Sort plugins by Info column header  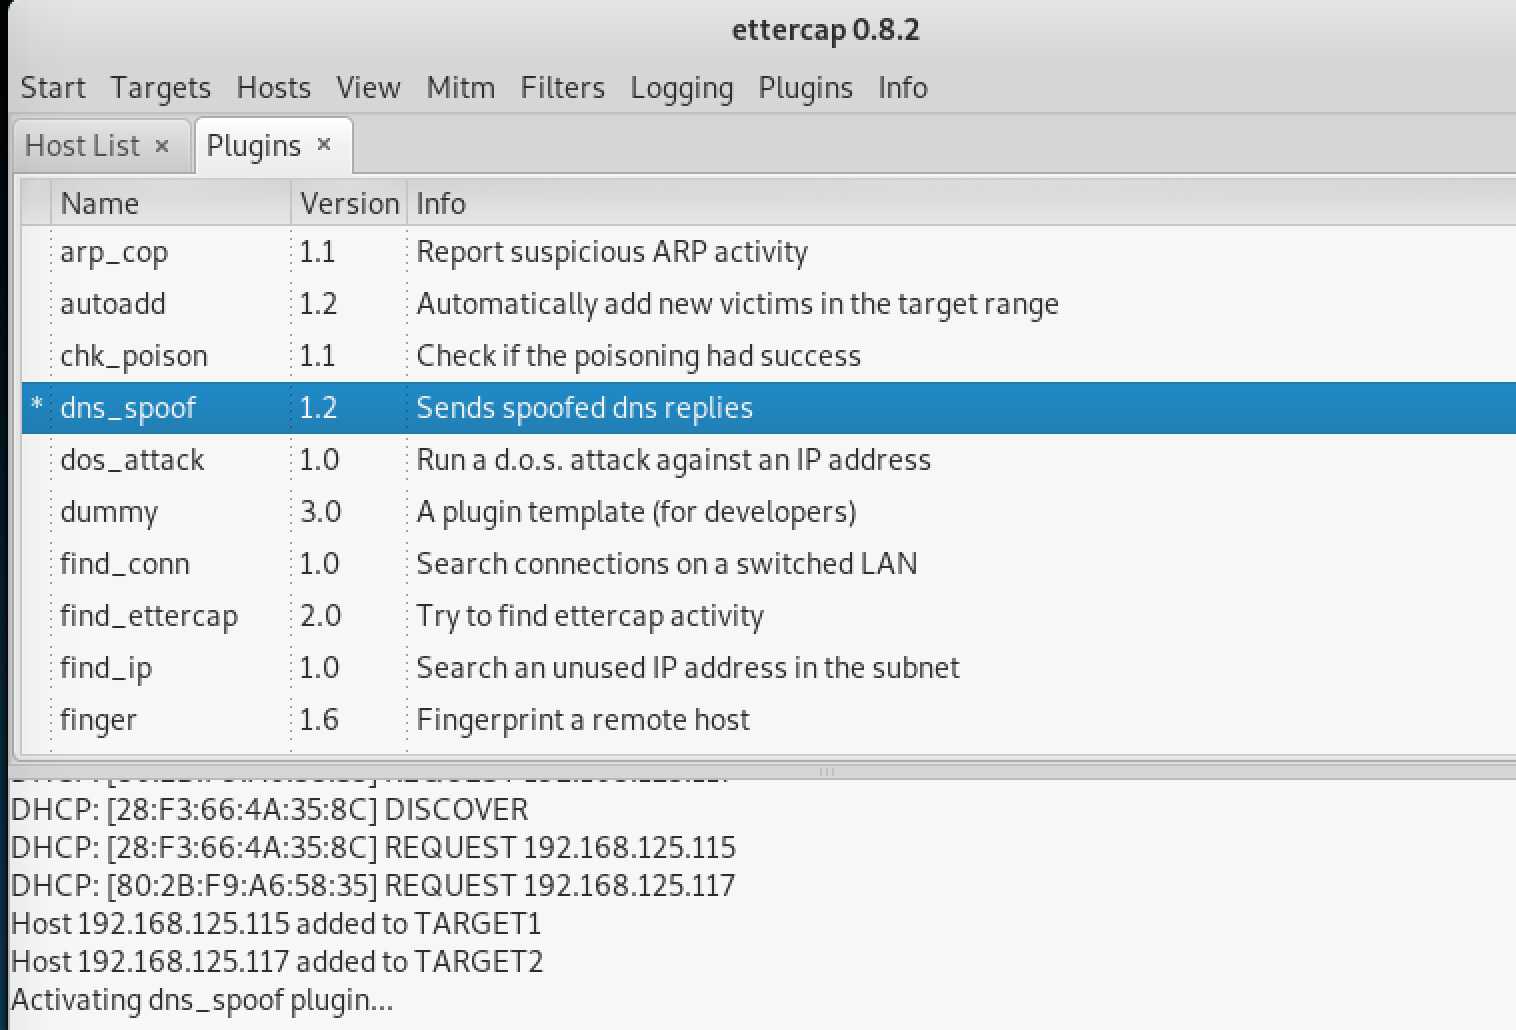[x=960, y=203]
